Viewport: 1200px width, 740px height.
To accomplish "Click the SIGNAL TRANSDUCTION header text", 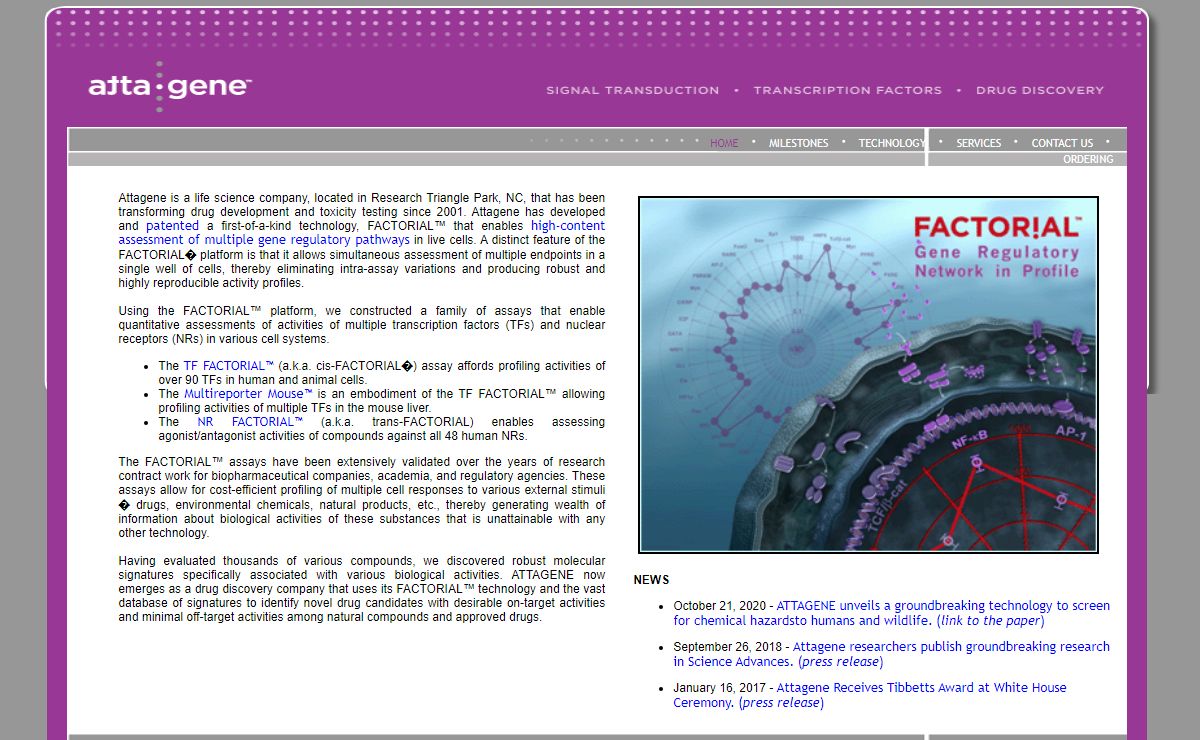I will coord(632,90).
